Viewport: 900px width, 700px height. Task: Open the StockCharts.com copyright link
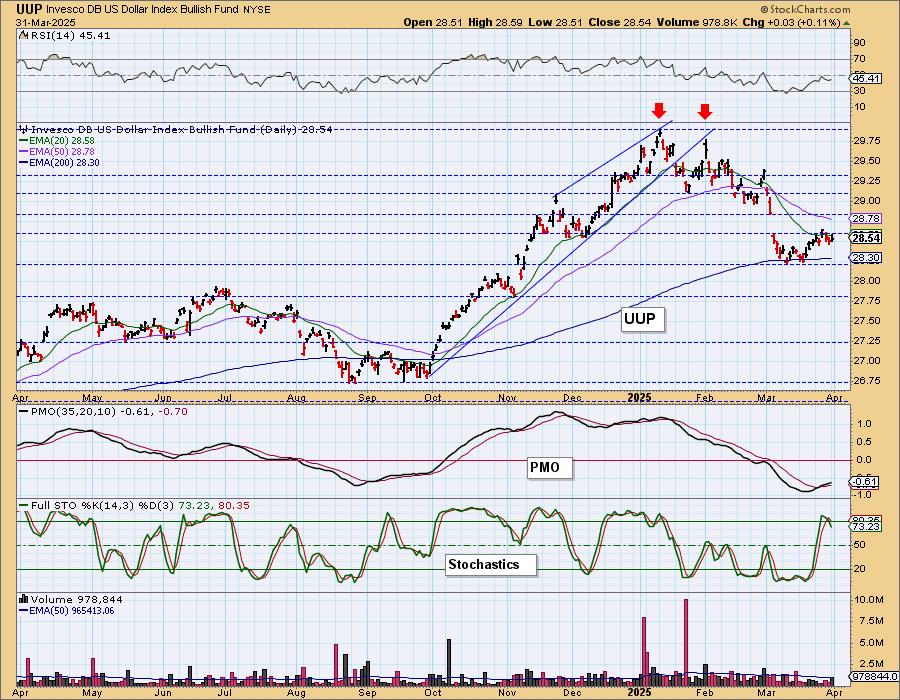click(805, 9)
